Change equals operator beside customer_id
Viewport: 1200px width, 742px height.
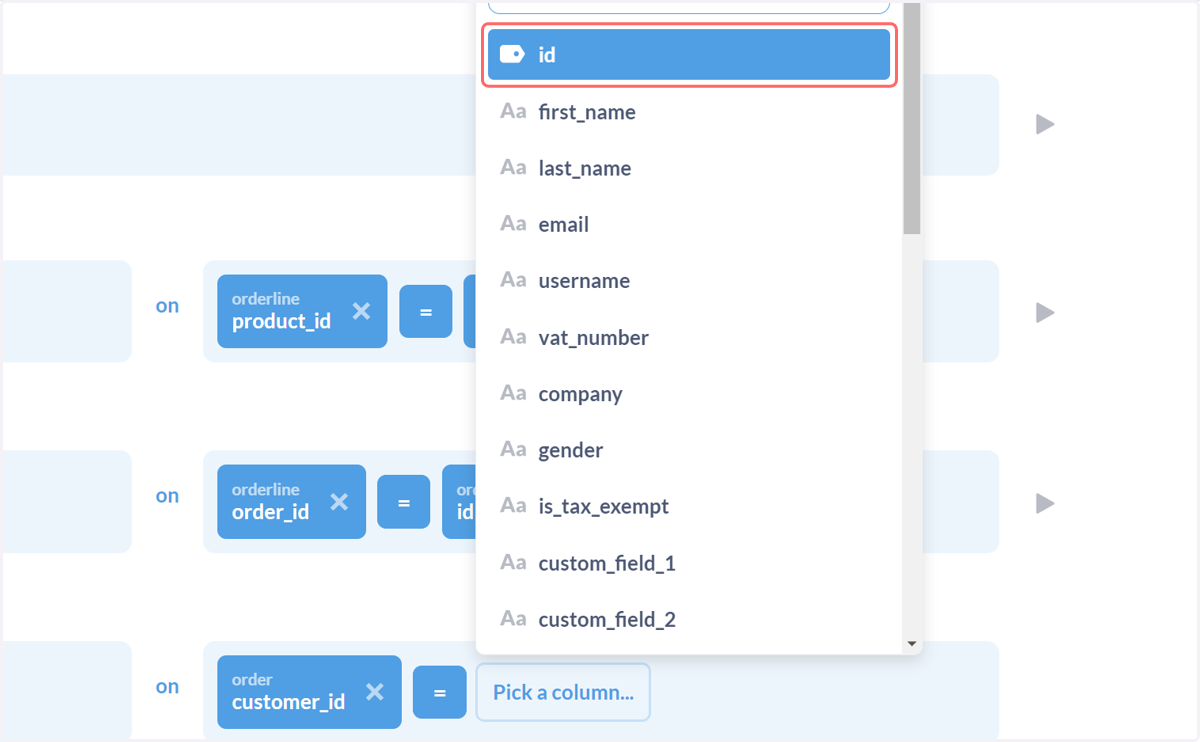[x=440, y=692]
